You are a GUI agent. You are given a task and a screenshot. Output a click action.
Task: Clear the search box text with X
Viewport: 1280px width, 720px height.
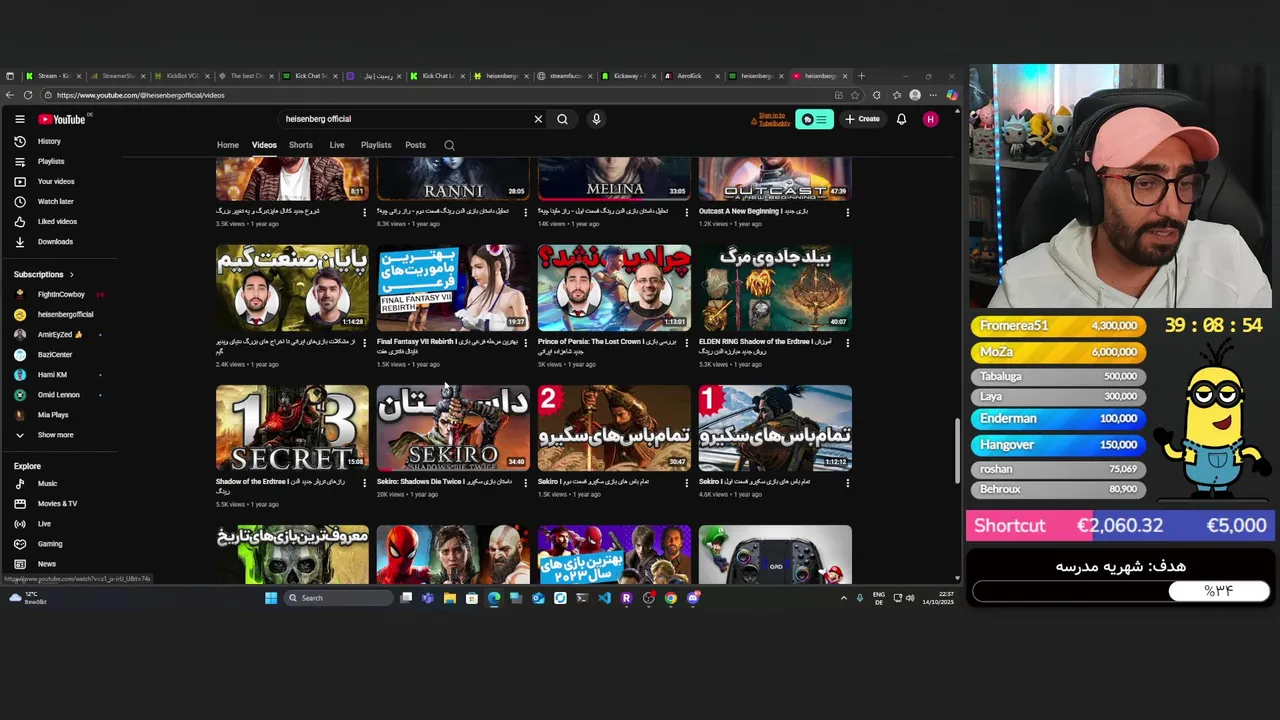pos(538,119)
